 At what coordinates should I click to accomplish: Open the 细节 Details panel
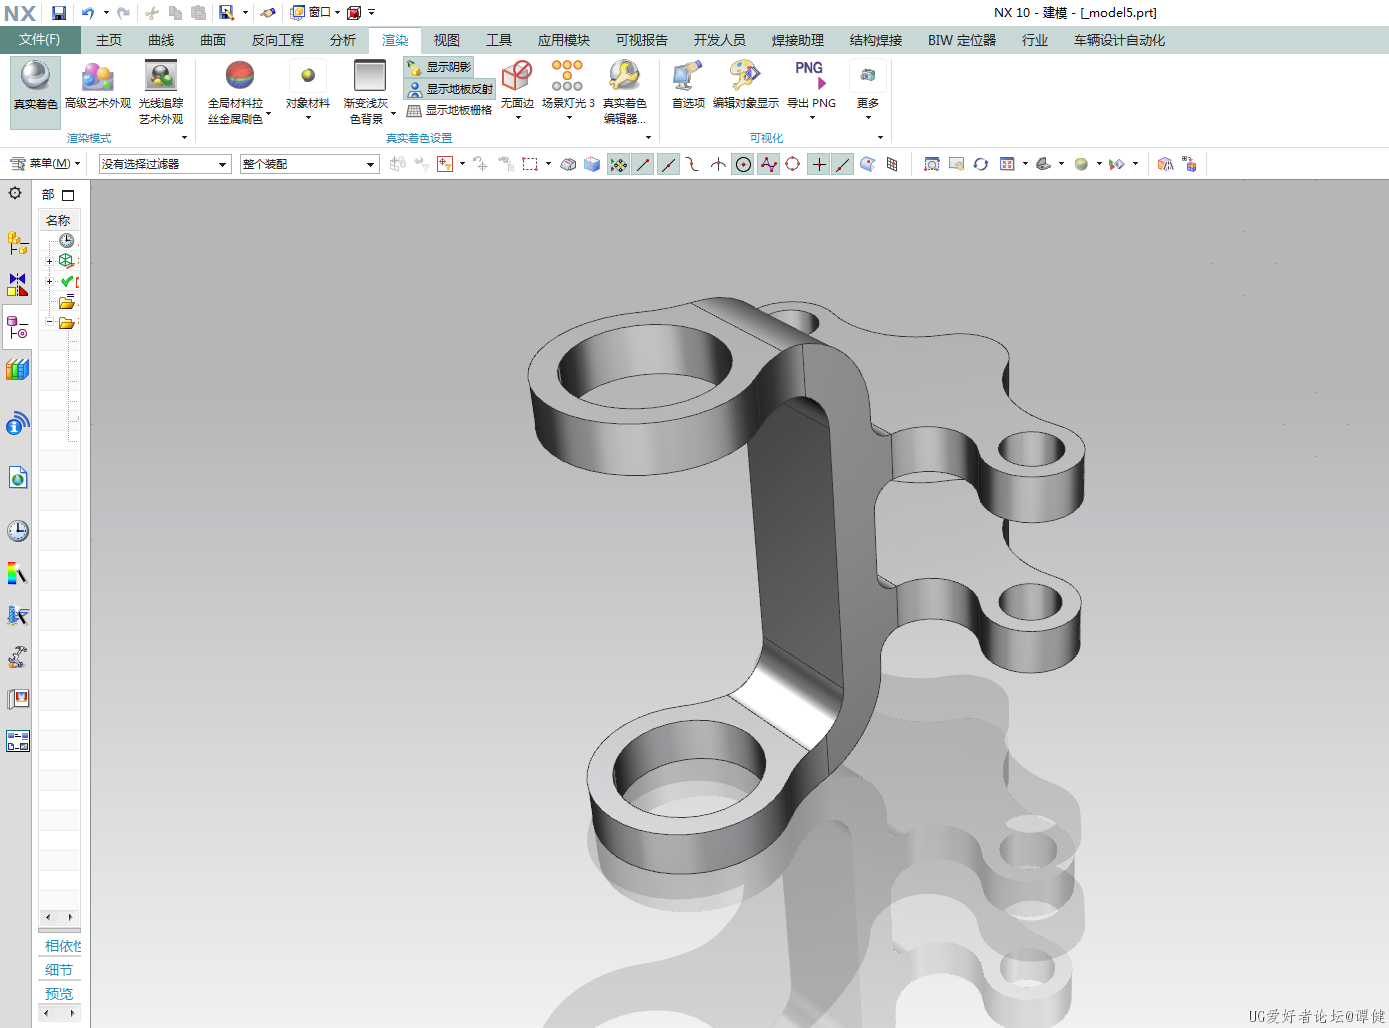click(x=59, y=970)
